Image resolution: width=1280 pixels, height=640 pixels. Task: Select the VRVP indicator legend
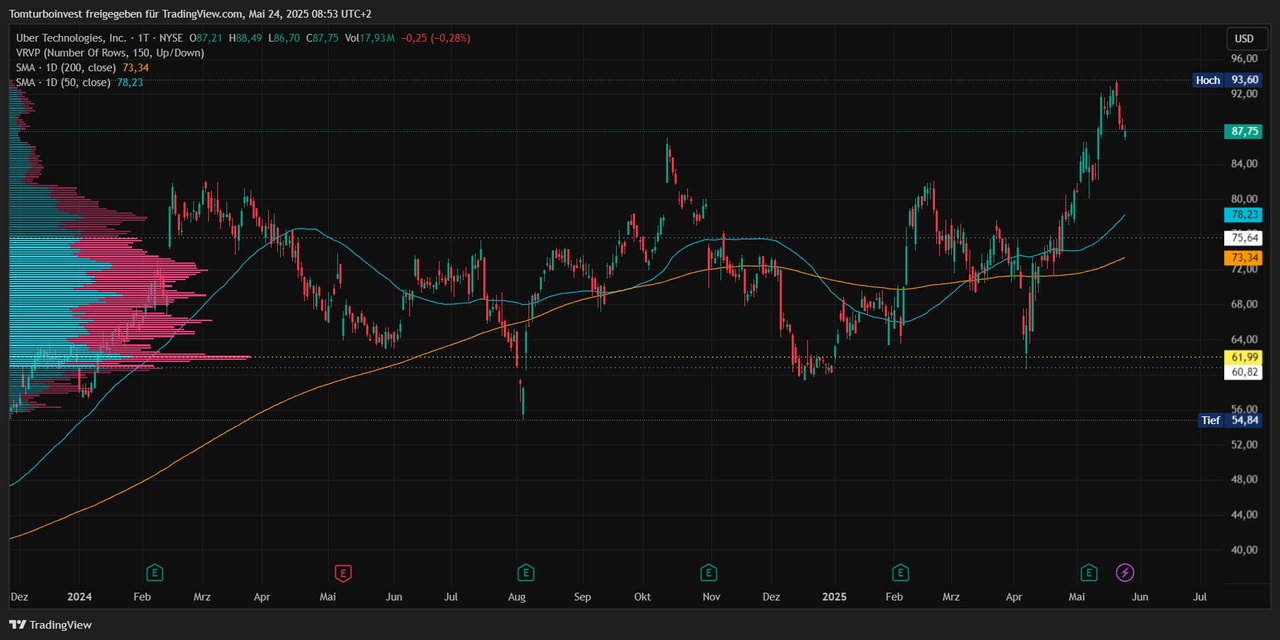110,52
